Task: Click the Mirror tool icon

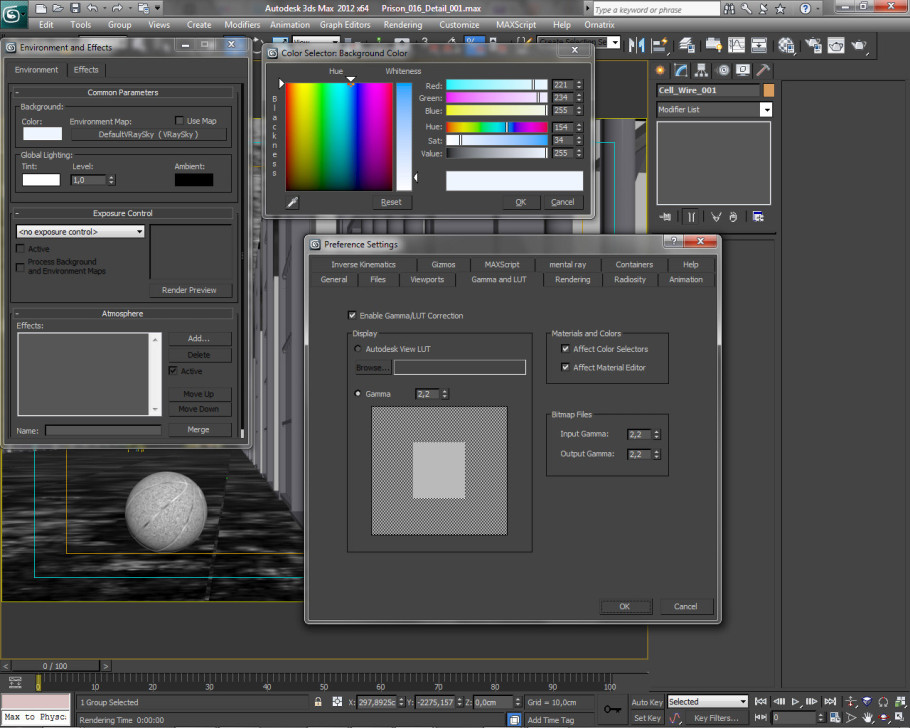Action: tap(637, 45)
